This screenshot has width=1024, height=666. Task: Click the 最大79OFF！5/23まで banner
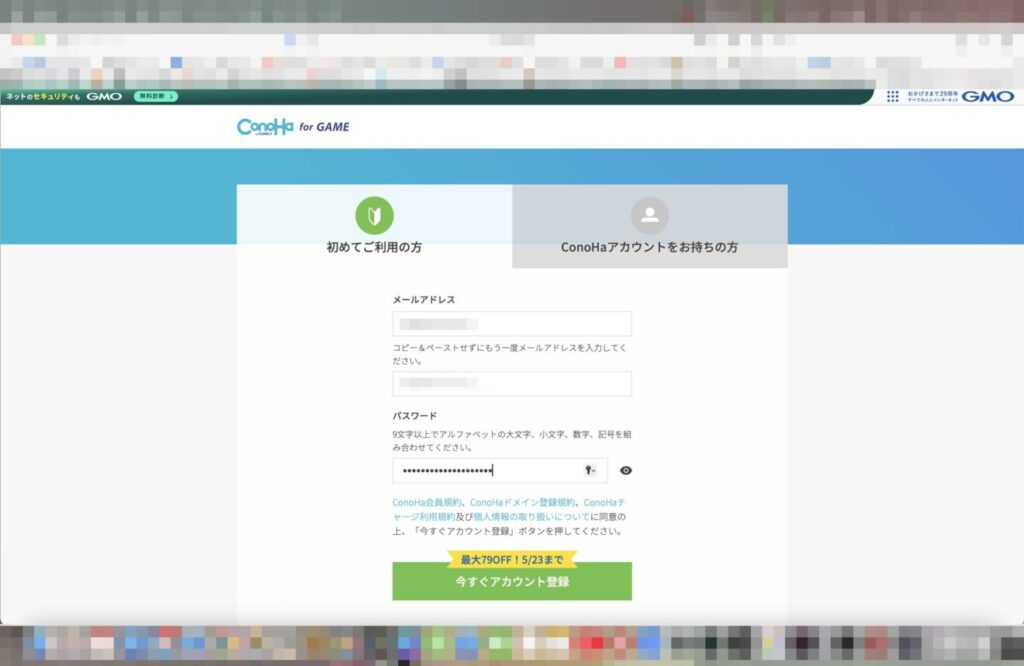[x=512, y=560]
